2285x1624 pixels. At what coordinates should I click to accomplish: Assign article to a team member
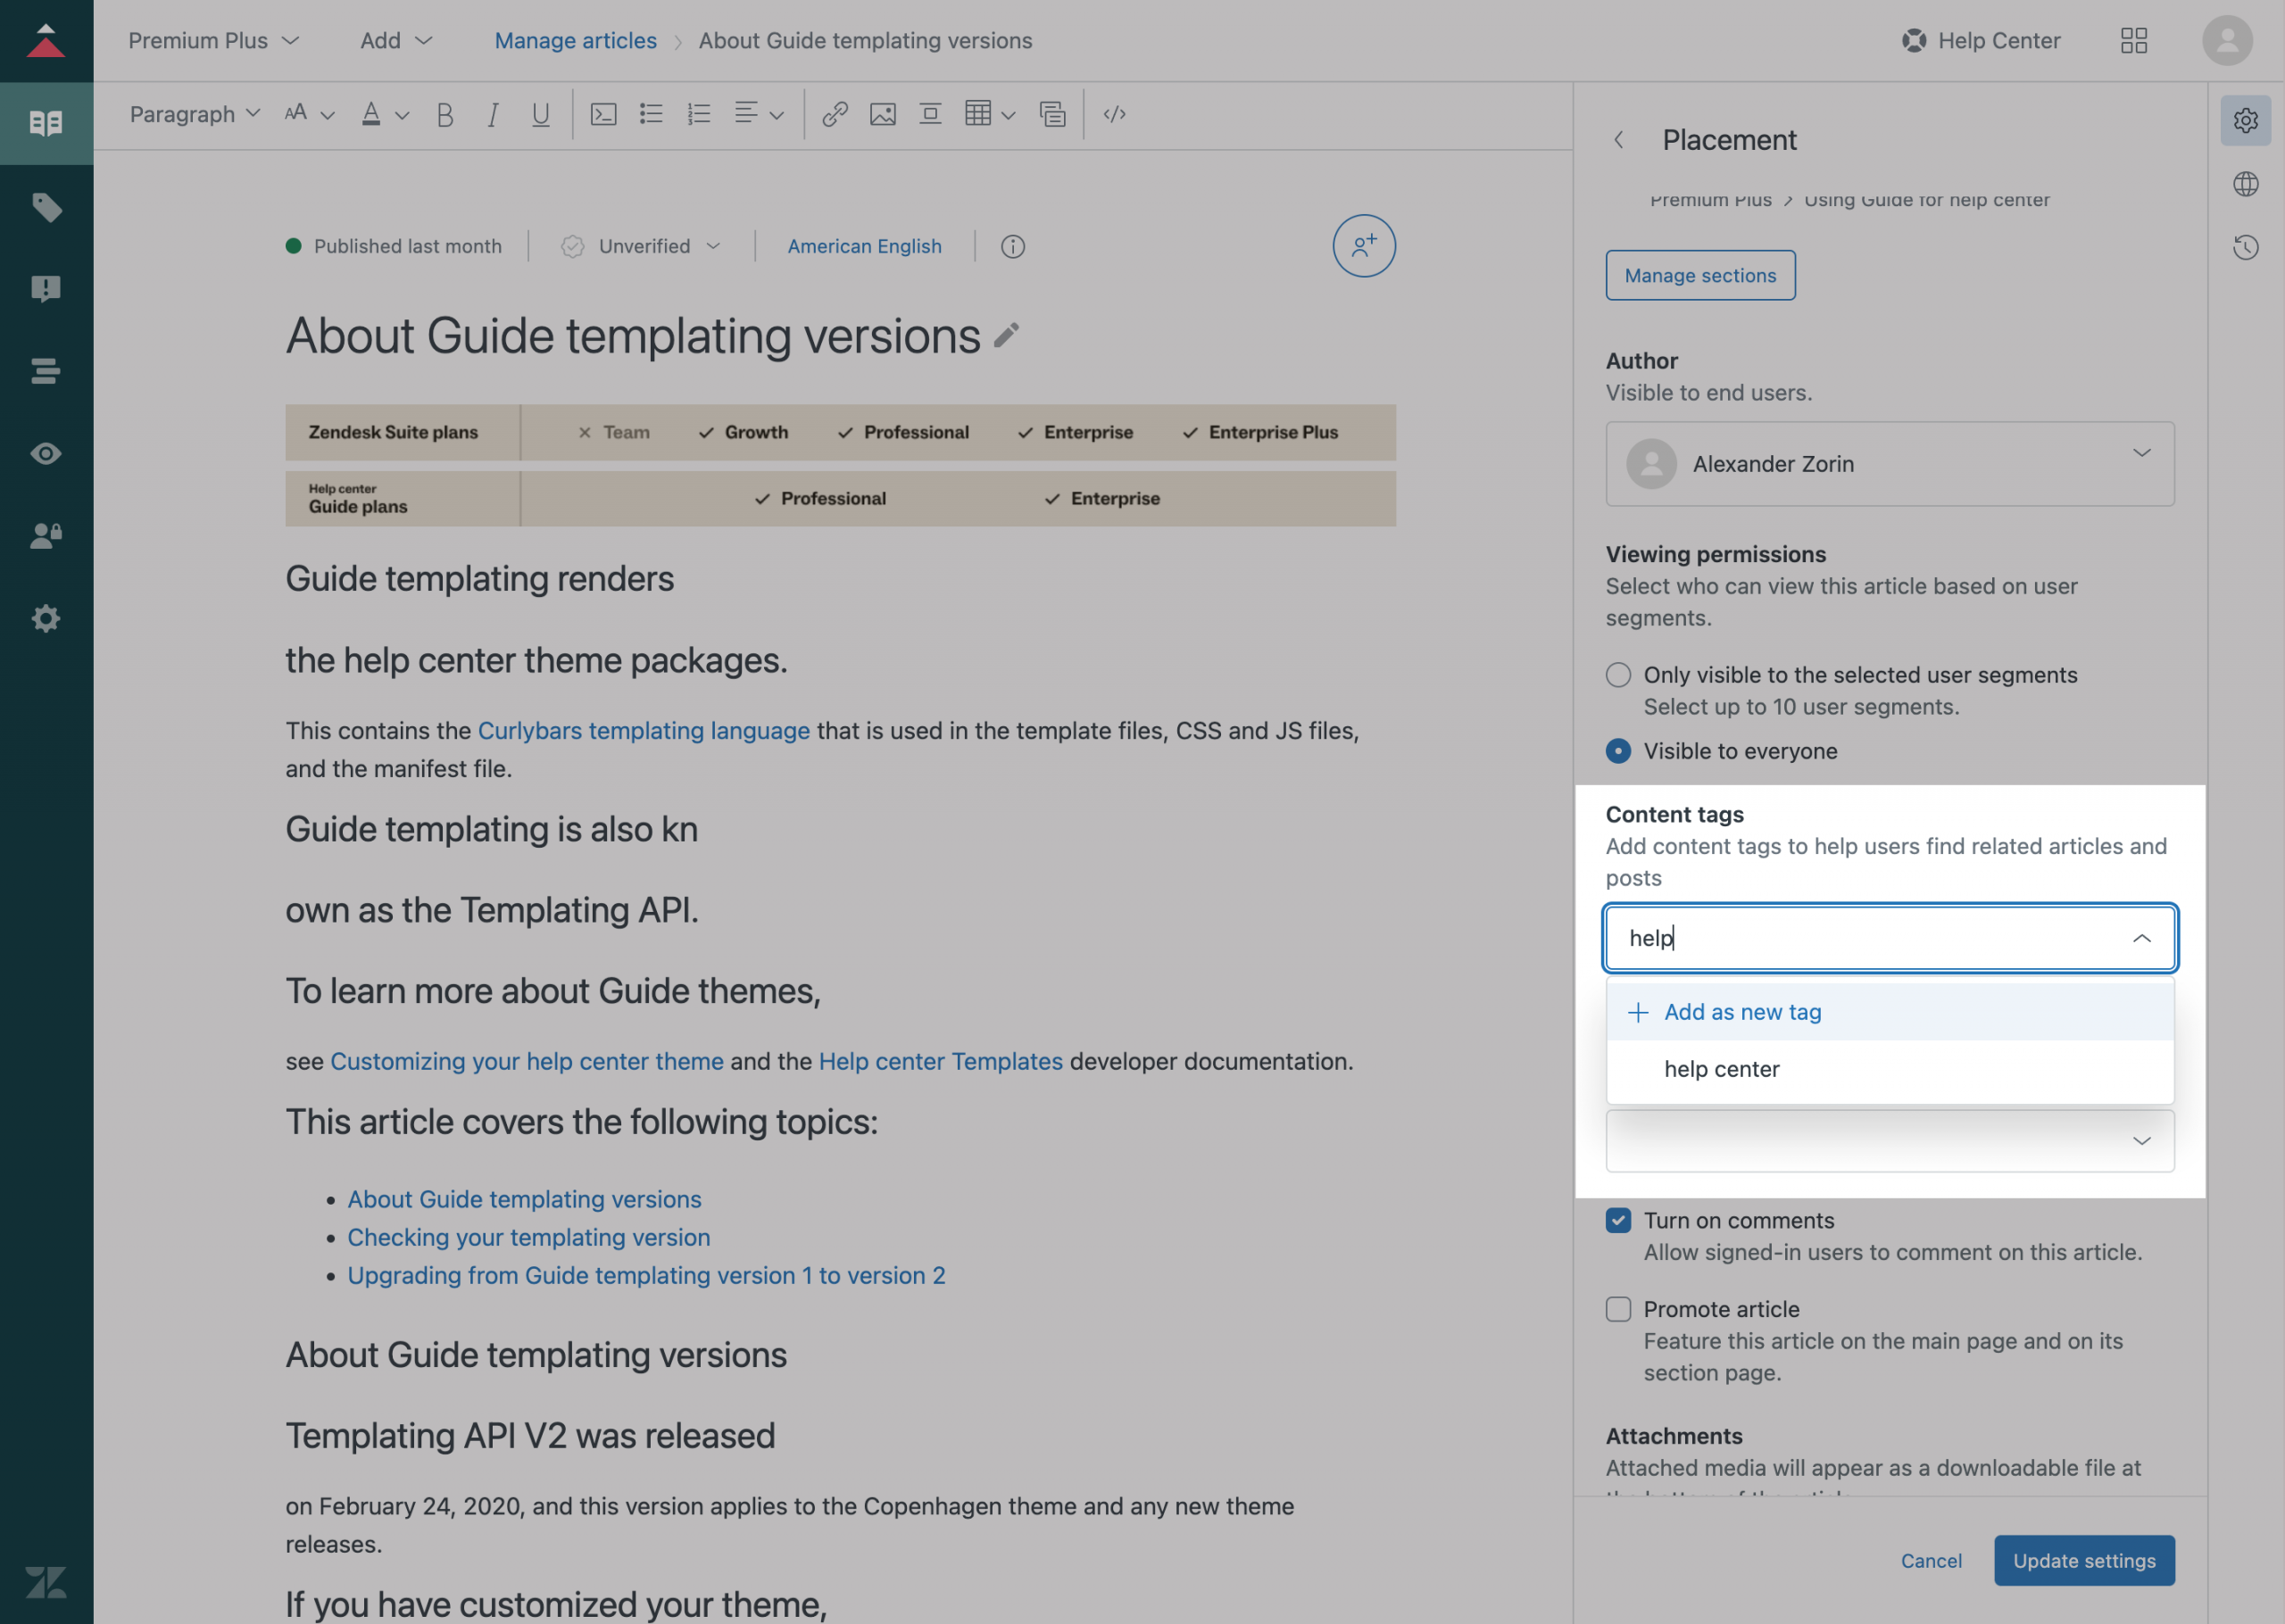pyautogui.click(x=1364, y=246)
